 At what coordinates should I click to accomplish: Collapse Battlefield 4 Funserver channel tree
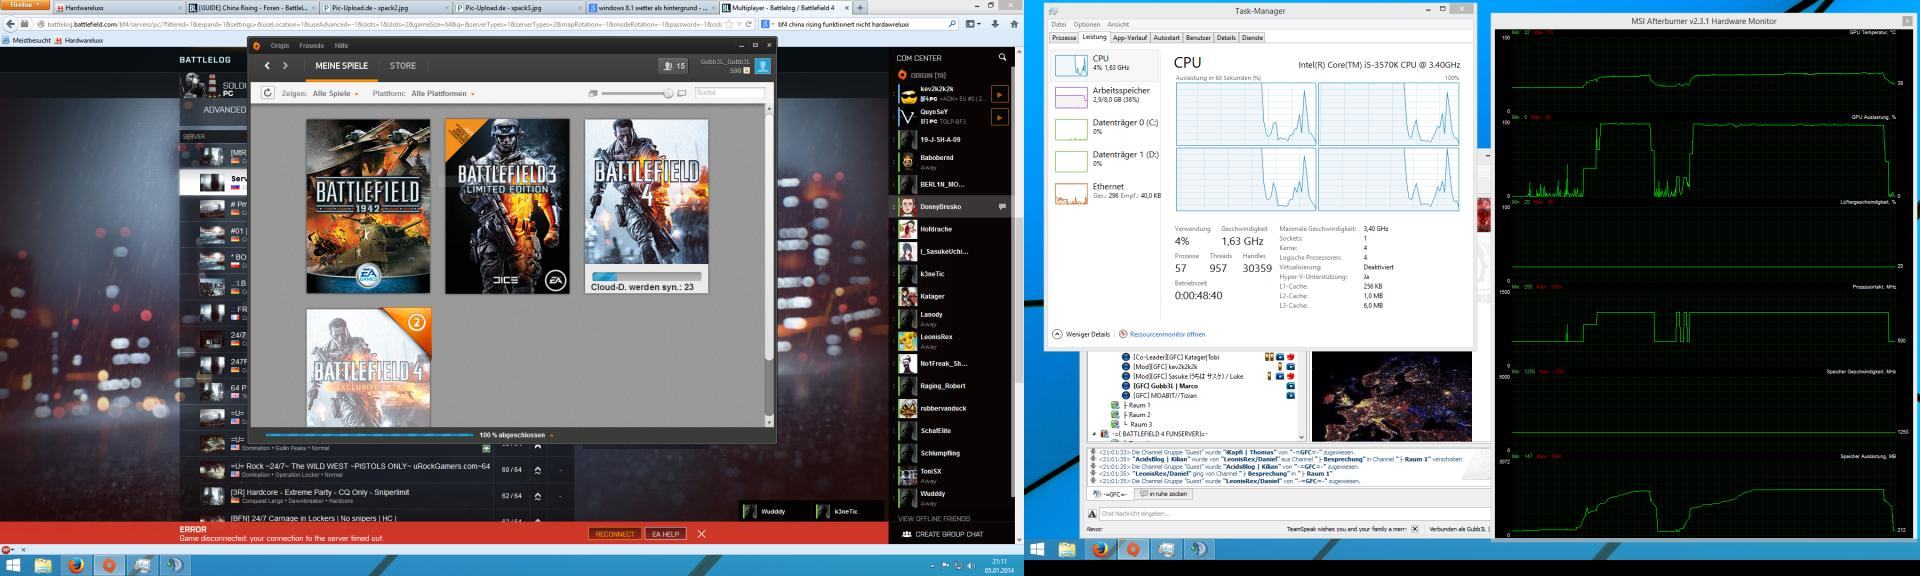coord(1093,434)
